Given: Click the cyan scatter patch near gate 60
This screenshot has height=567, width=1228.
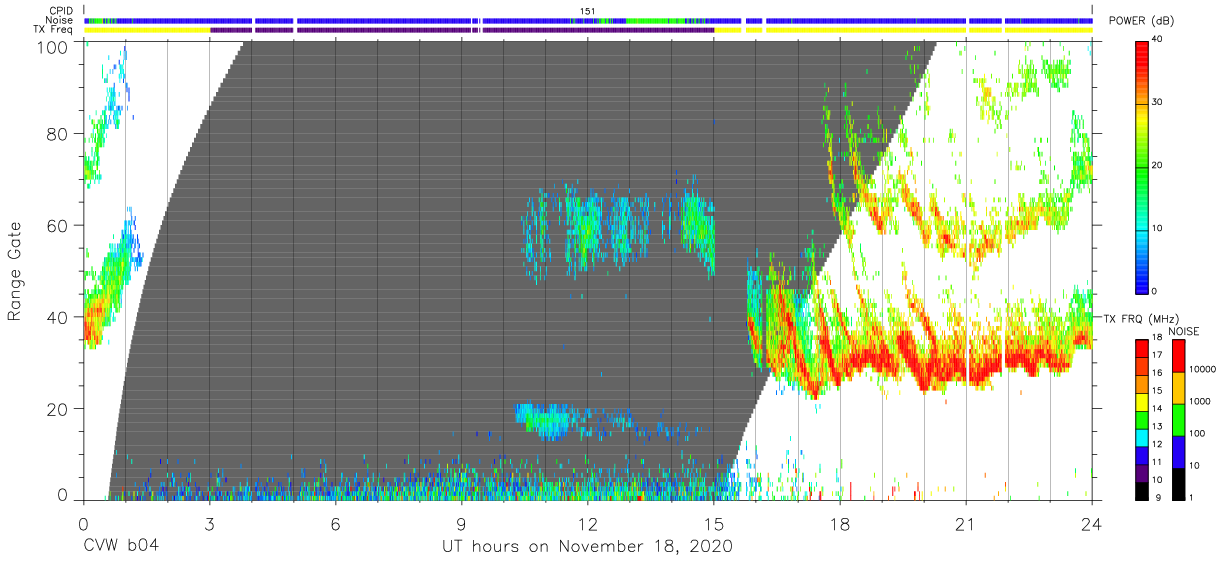Looking at the screenshot, I should [620, 228].
